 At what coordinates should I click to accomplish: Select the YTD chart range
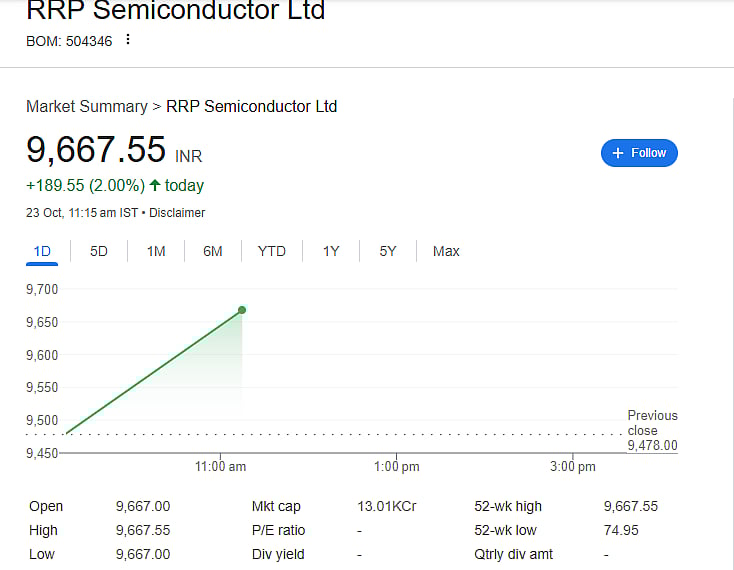(x=272, y=251)
